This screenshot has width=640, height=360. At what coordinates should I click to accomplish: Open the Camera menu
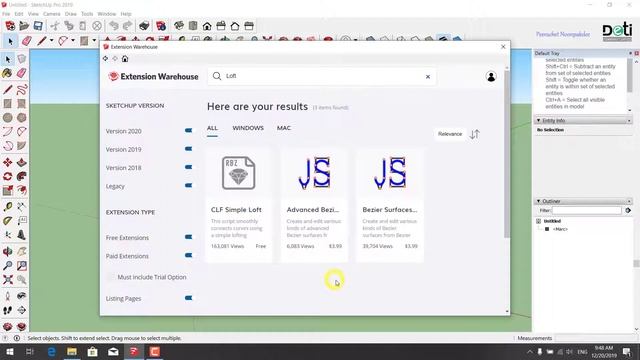tap(51, 14)
